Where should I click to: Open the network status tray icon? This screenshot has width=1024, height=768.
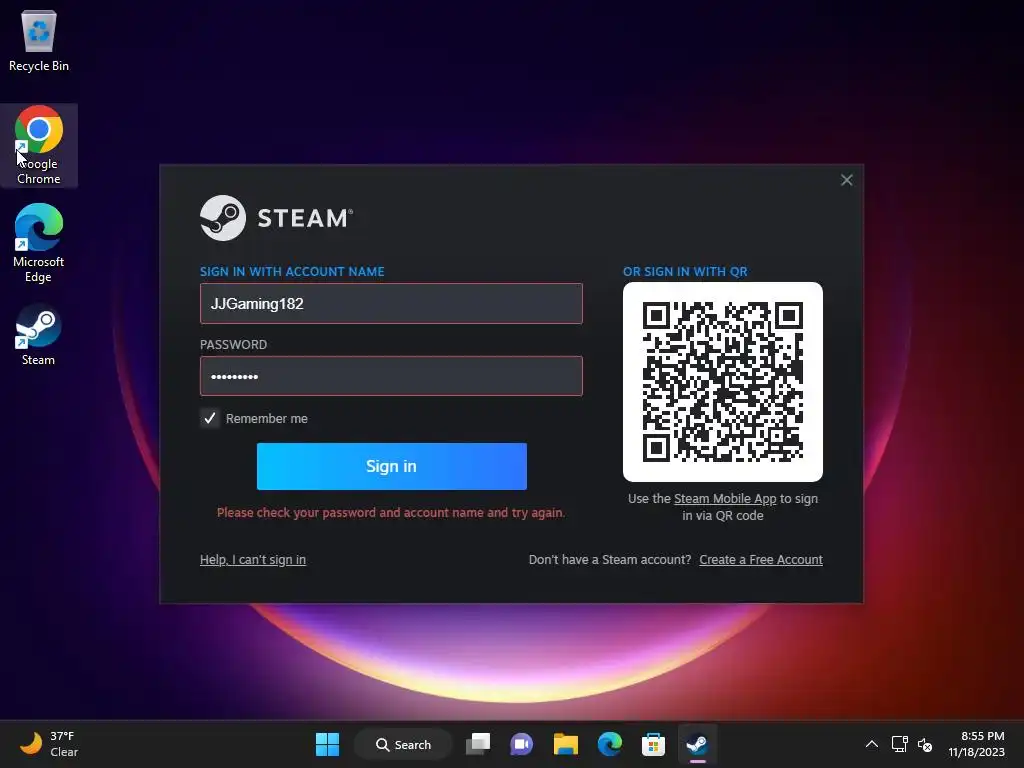[900, 744]
